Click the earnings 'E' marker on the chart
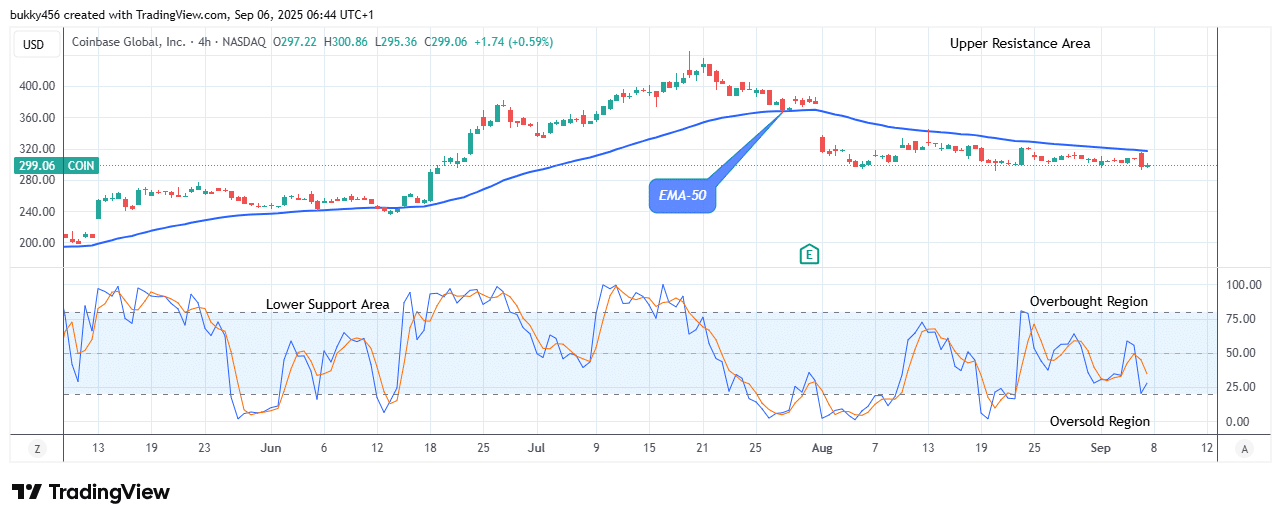1281x522 pixels. click(x=809, y=255)
